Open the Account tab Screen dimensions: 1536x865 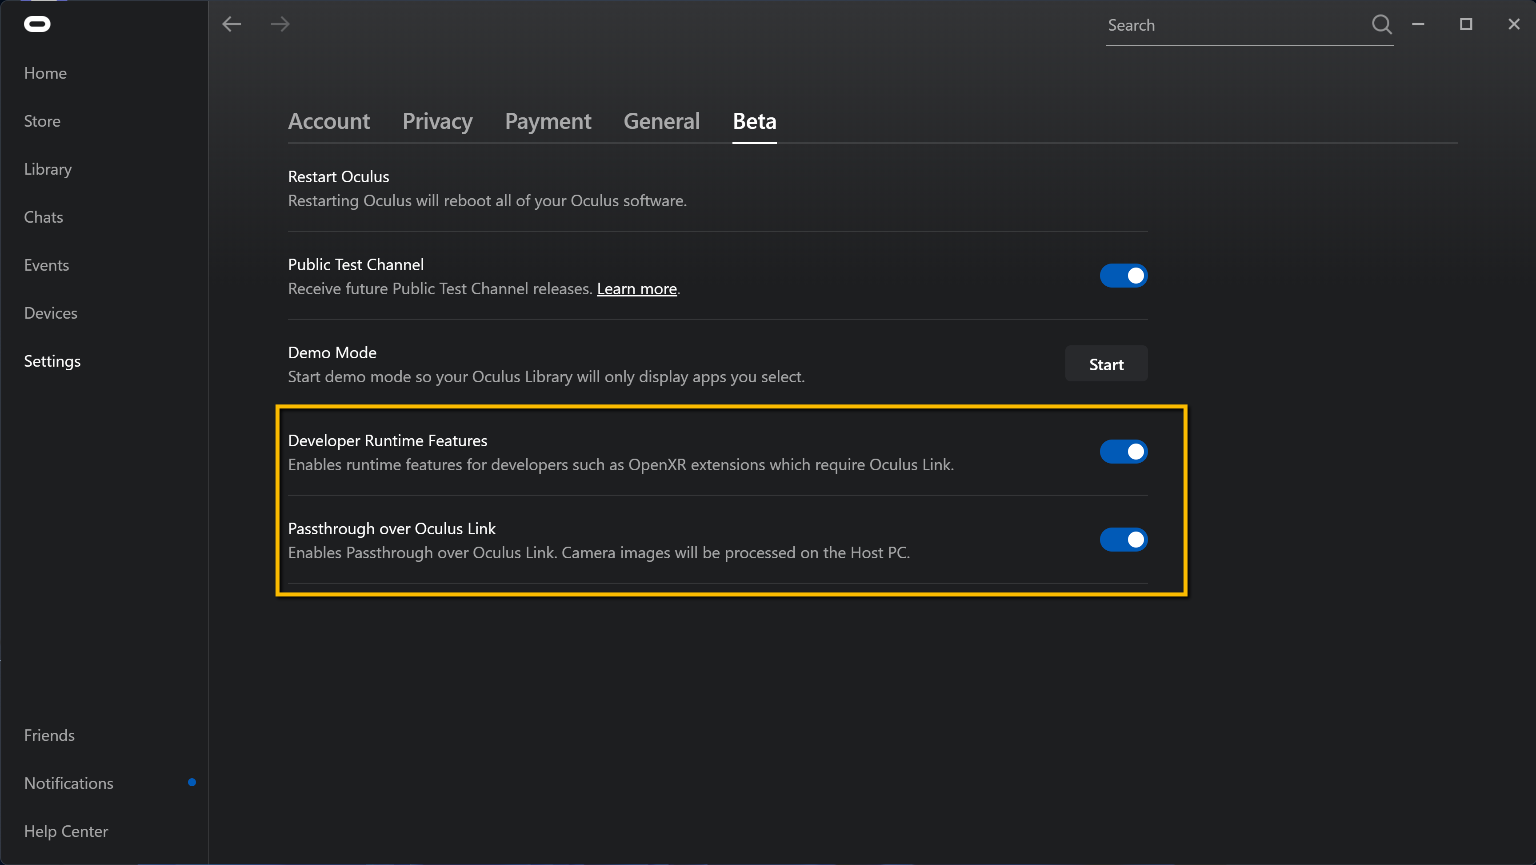(329, 121)
